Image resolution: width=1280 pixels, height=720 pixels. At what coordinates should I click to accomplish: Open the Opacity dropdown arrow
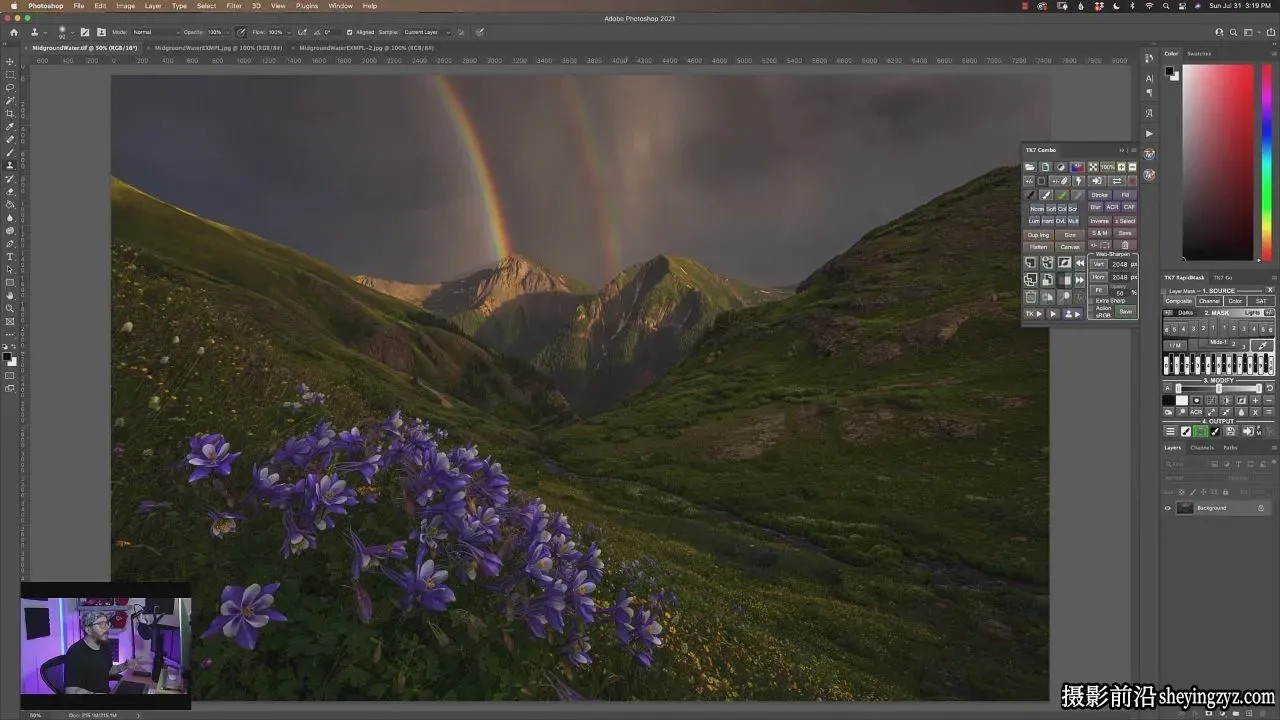(228, 32)
